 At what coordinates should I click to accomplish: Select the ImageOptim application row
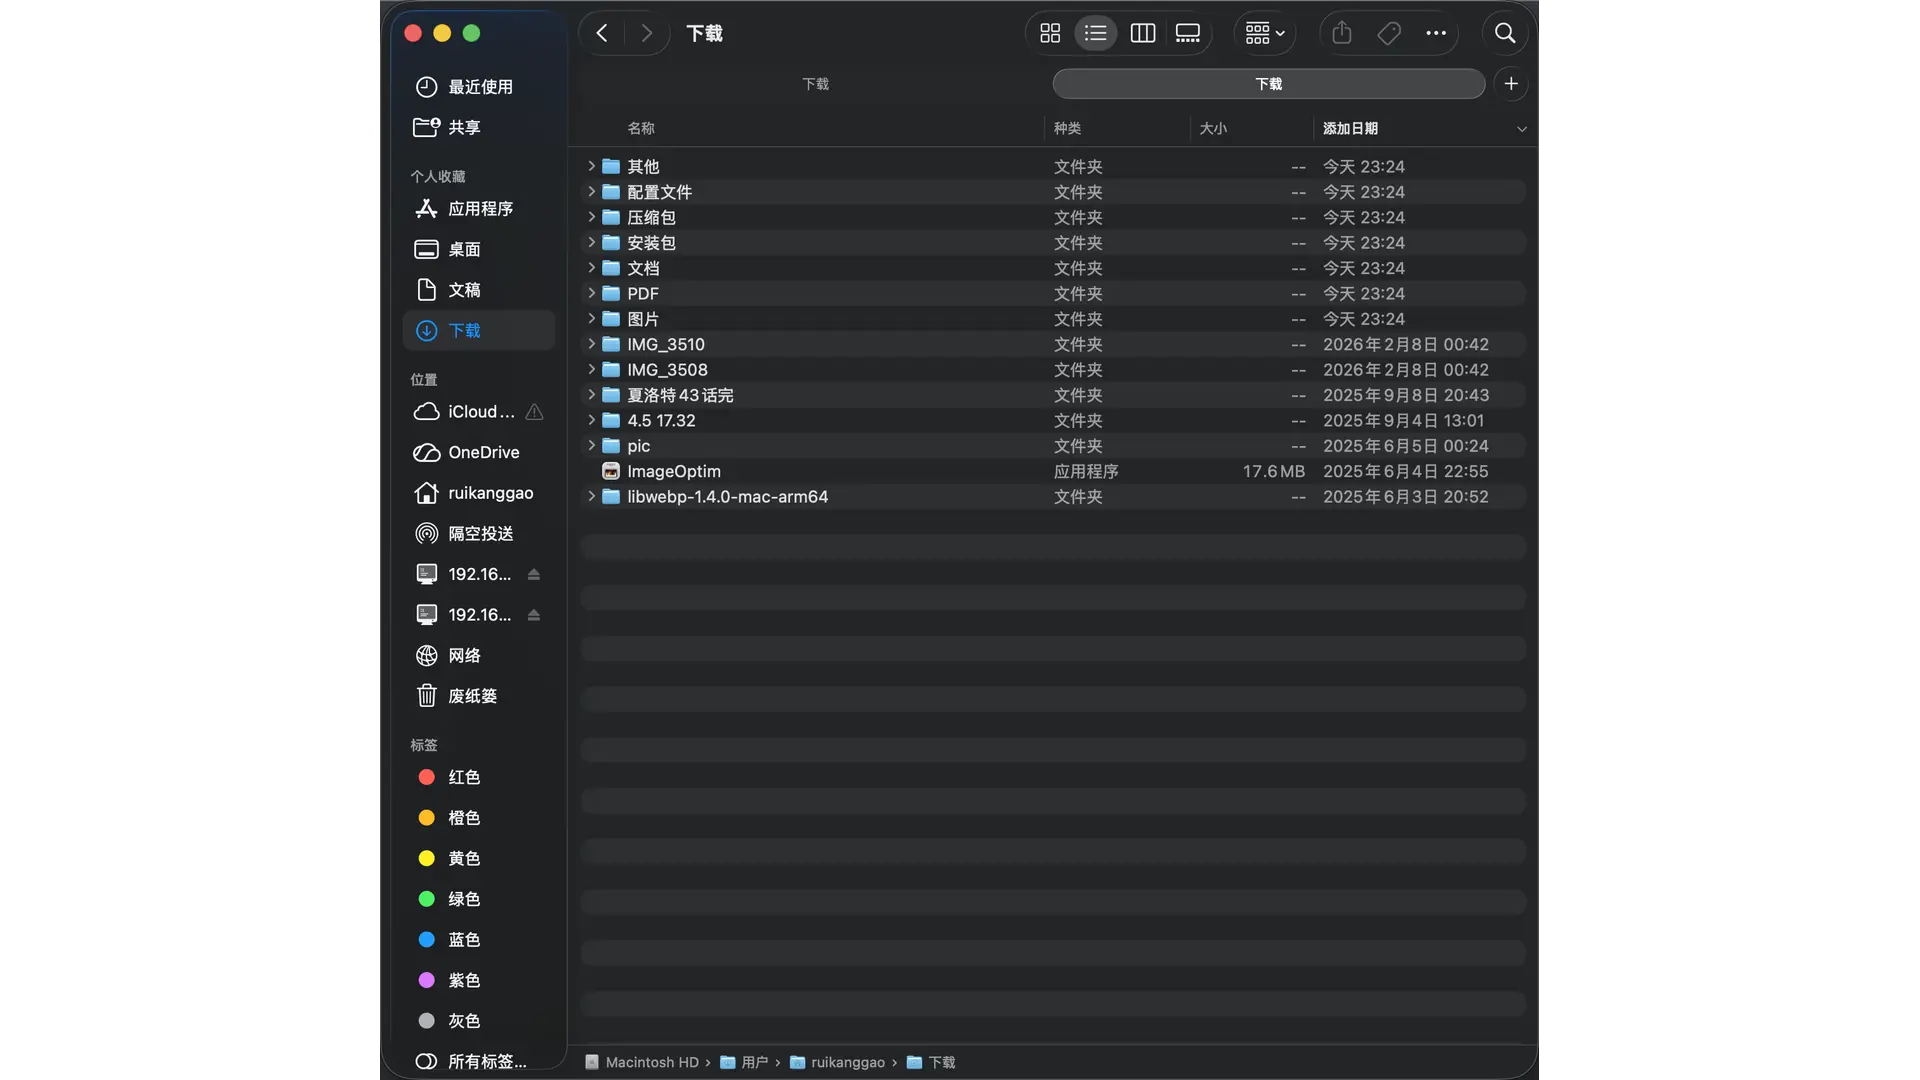673,471
